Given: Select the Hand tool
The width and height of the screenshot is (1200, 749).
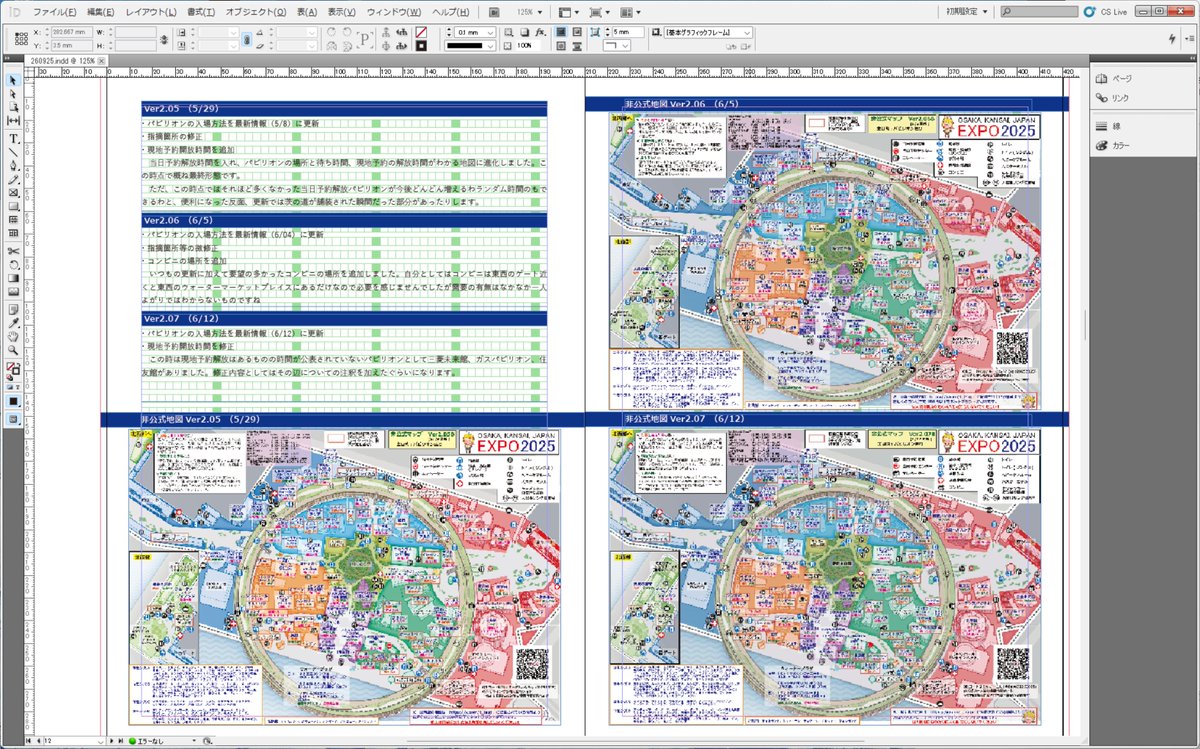Looking at the screenshot, I should [13, 336].
